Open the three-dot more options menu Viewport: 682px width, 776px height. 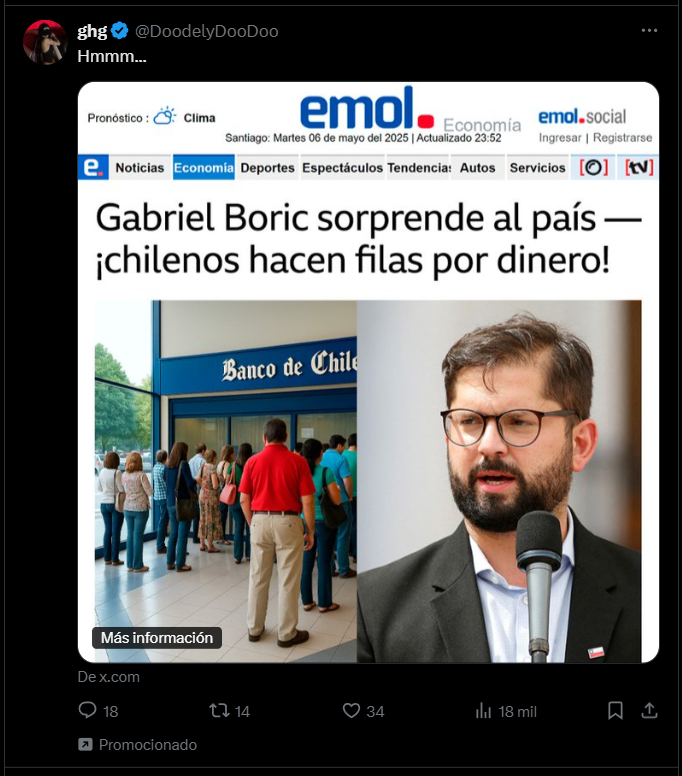coord(649,31)
